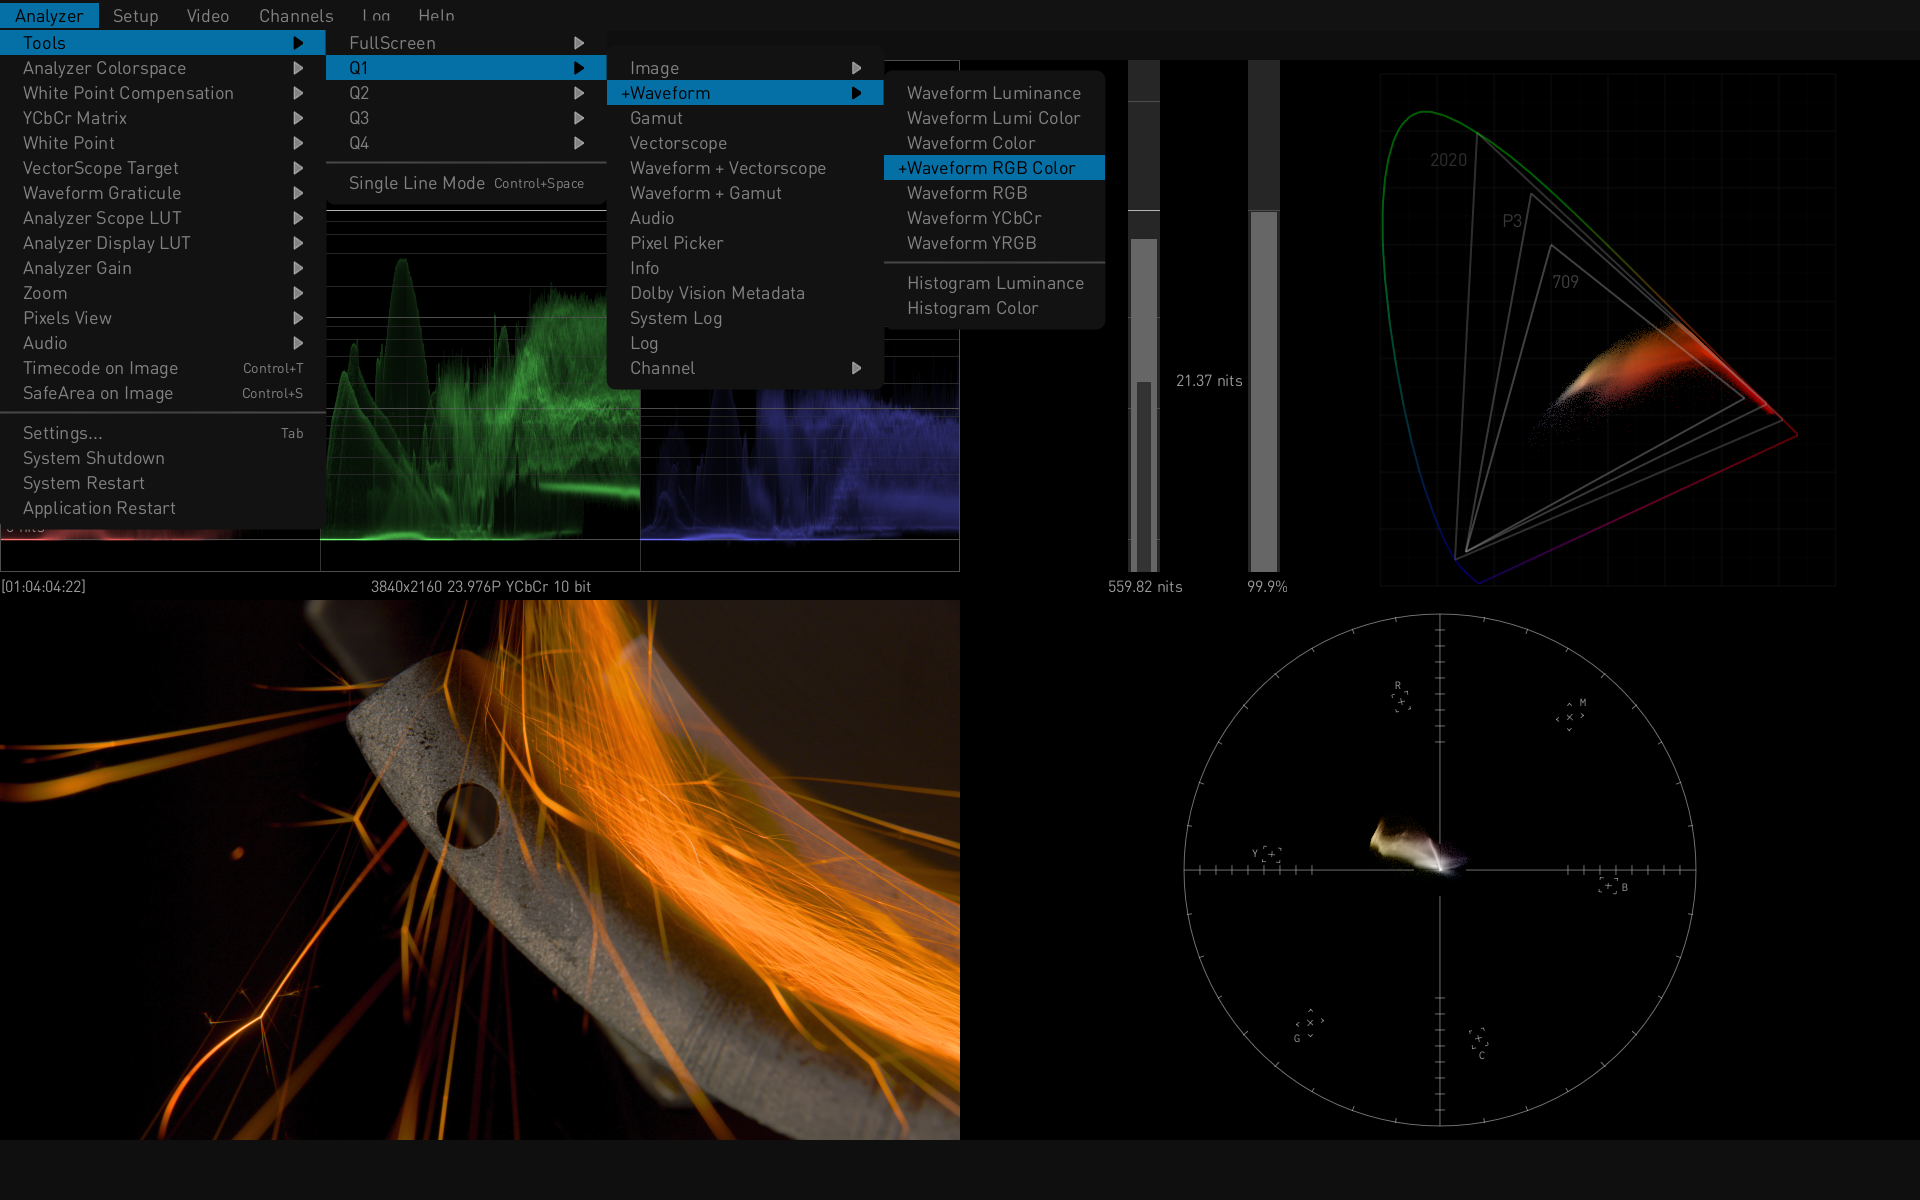Toggle Timecode on Image
Image resolution: width=1920 pixels, height=1200 pixels.
[x=100, y=368]
